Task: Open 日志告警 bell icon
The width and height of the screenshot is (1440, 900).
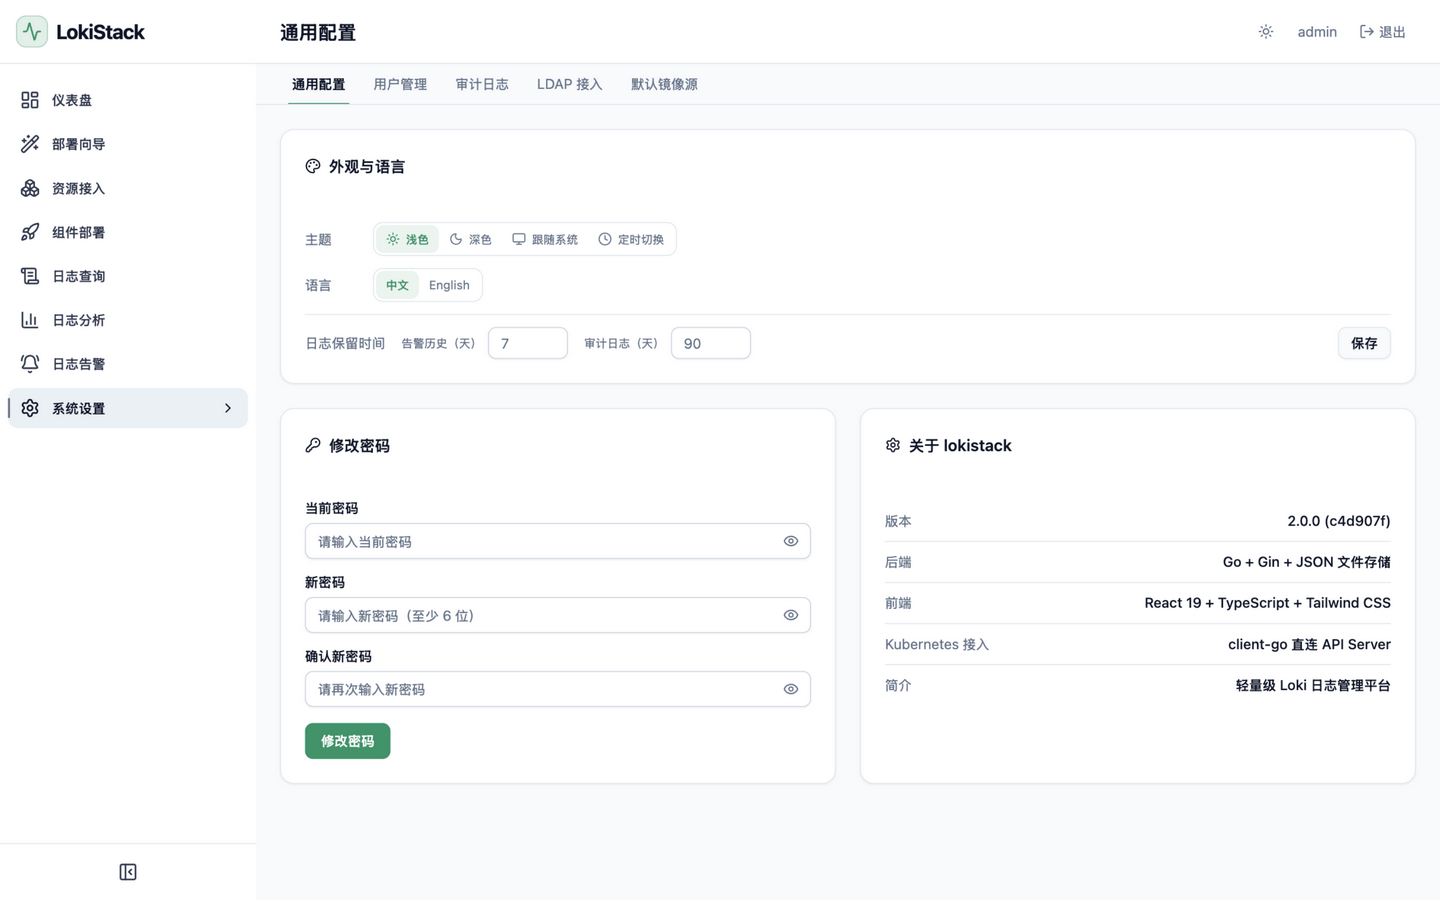Action: click(x=30, y=364)
